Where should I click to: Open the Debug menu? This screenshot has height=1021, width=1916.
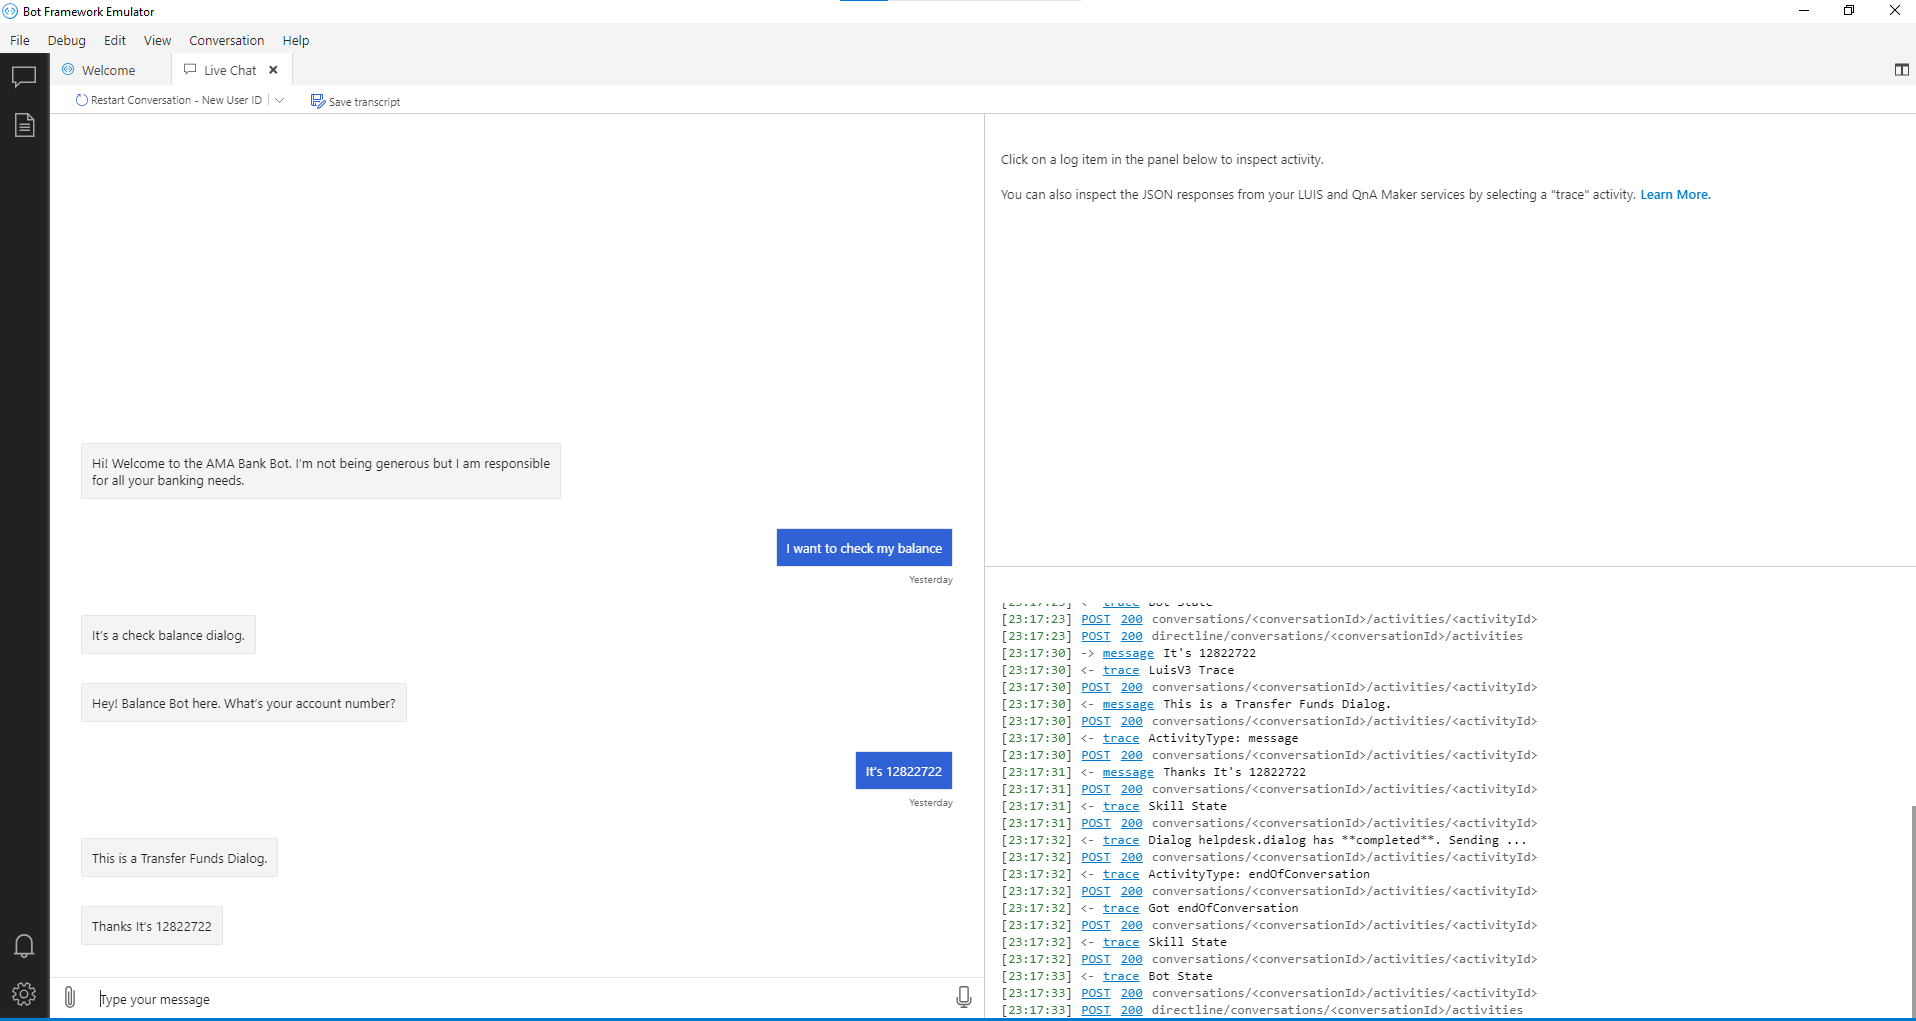(x=67, y=40)
